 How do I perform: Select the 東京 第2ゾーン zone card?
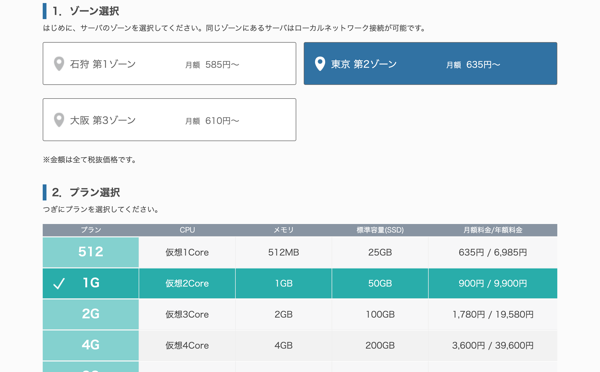point(430,64)
